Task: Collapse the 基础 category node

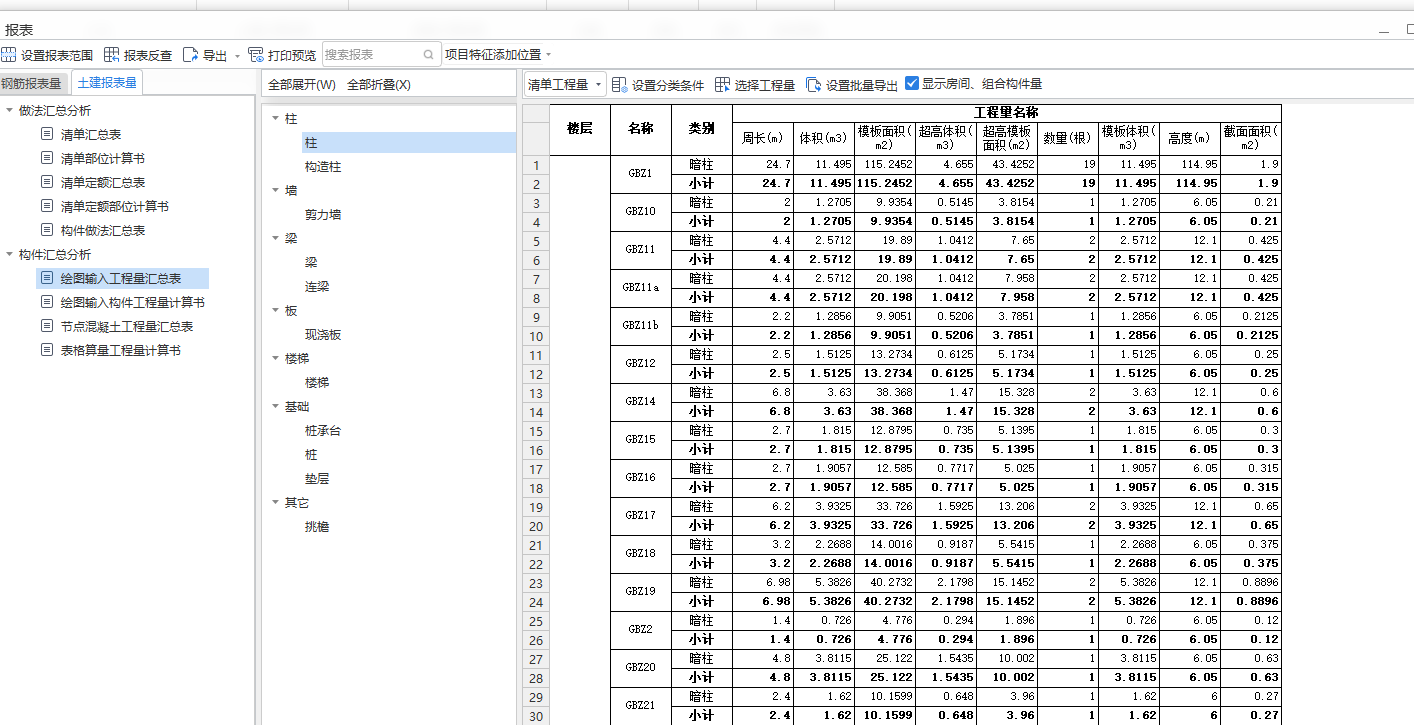Action: pos(275,406)
